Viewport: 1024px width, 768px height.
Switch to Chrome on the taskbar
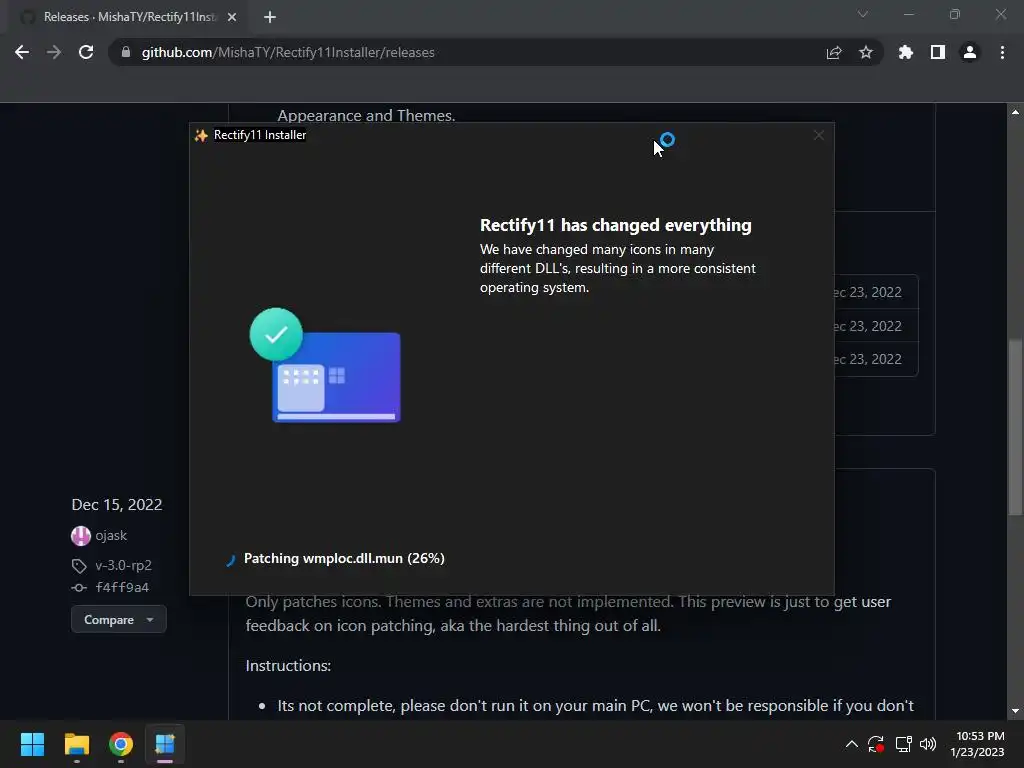[x=121, y=744]
